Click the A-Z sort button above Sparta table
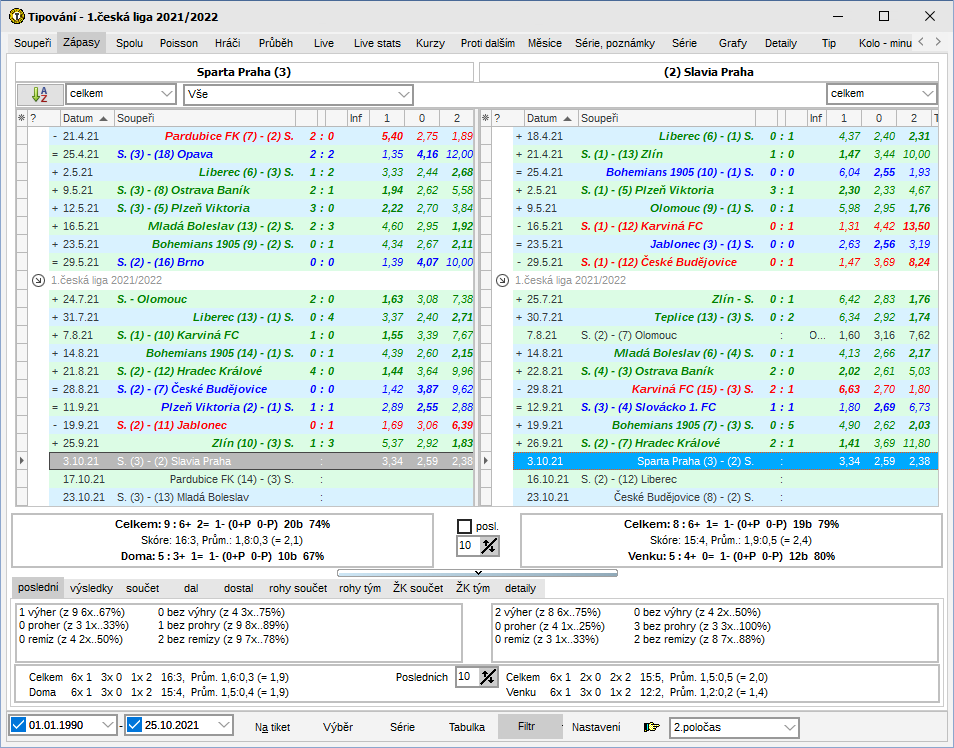The image size is (954, 748). [40, 94]
